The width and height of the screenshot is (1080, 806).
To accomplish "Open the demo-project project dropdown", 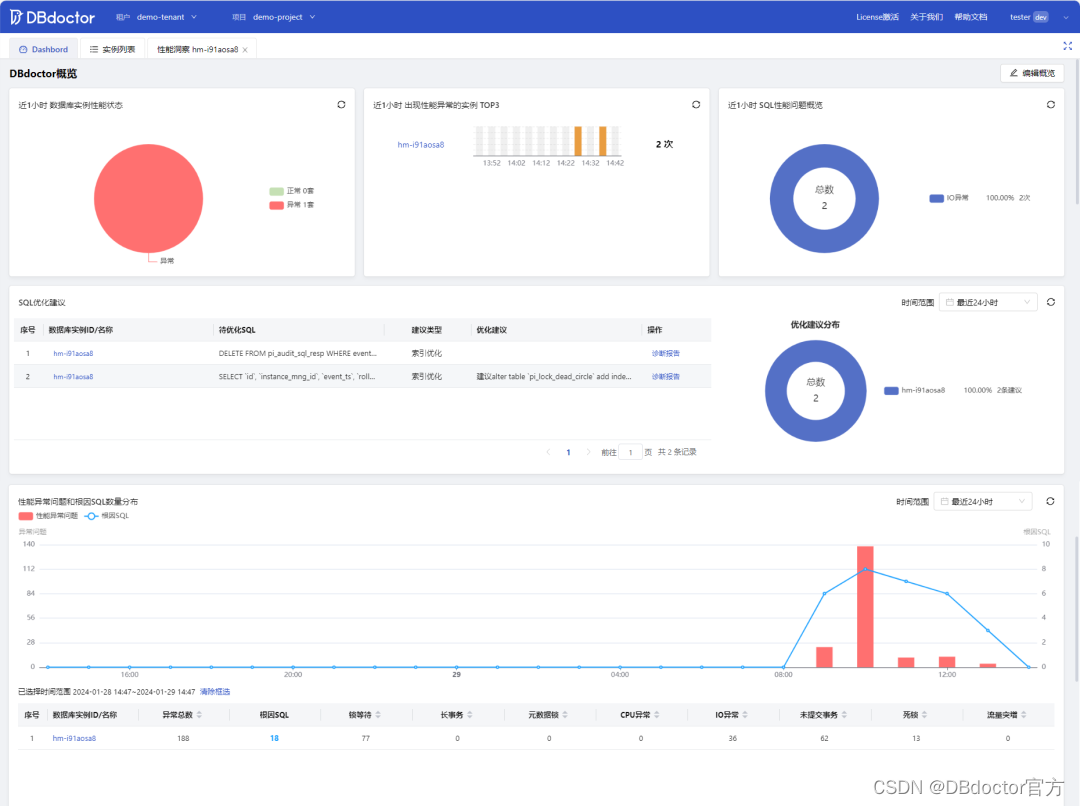I will coord(283,17).
